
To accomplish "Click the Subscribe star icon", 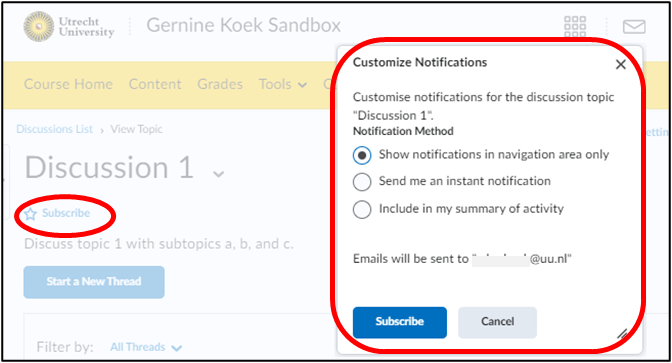I will pyautogui.click(x=30, y=213).
